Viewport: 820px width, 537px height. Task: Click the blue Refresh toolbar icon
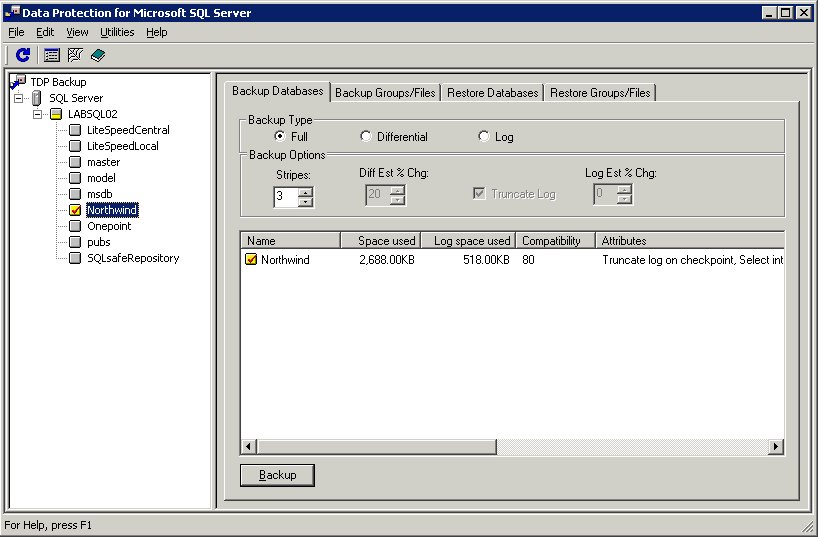point(23,55)
